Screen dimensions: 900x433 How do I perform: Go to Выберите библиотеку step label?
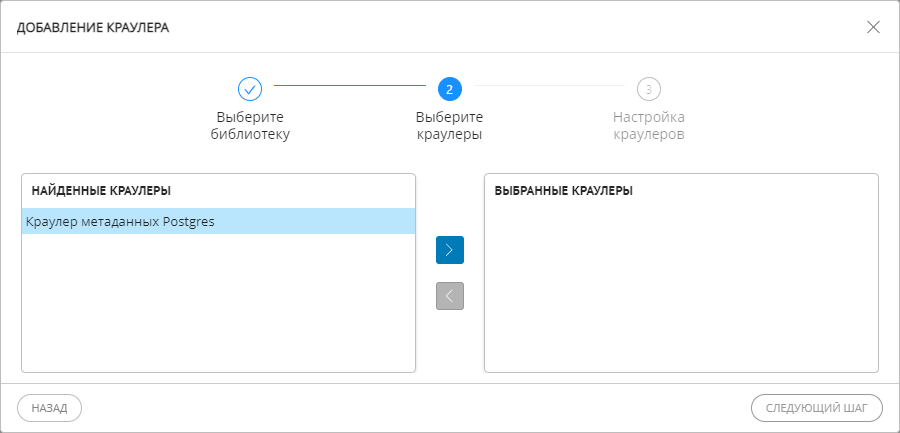[x=250, y=125]
